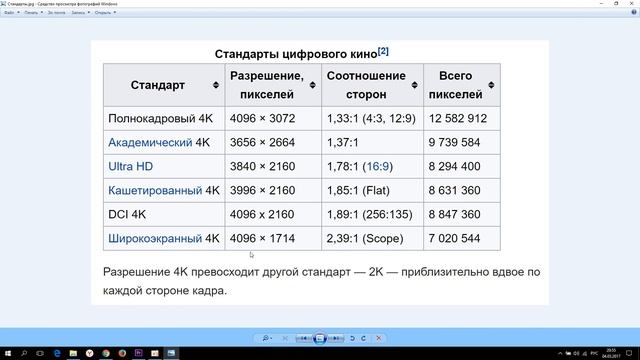Open the zoom magnifier control
The height and width of the screenshot is (360, 640).
267,338
